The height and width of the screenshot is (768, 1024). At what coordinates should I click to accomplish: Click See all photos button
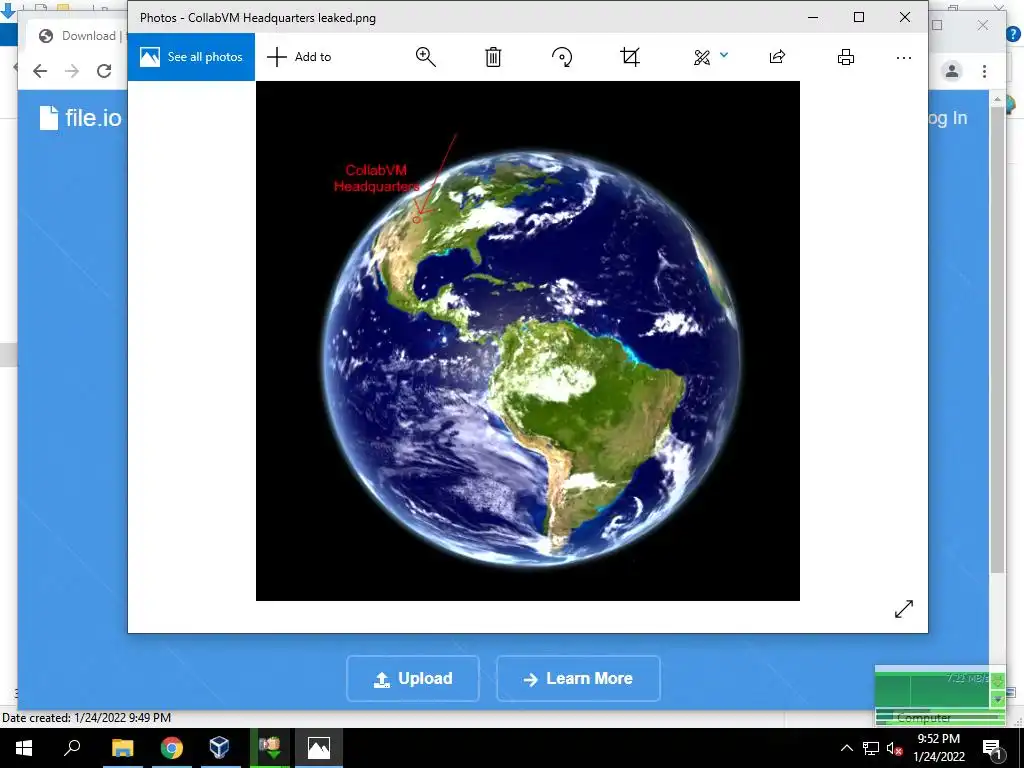tap(191, 57)
